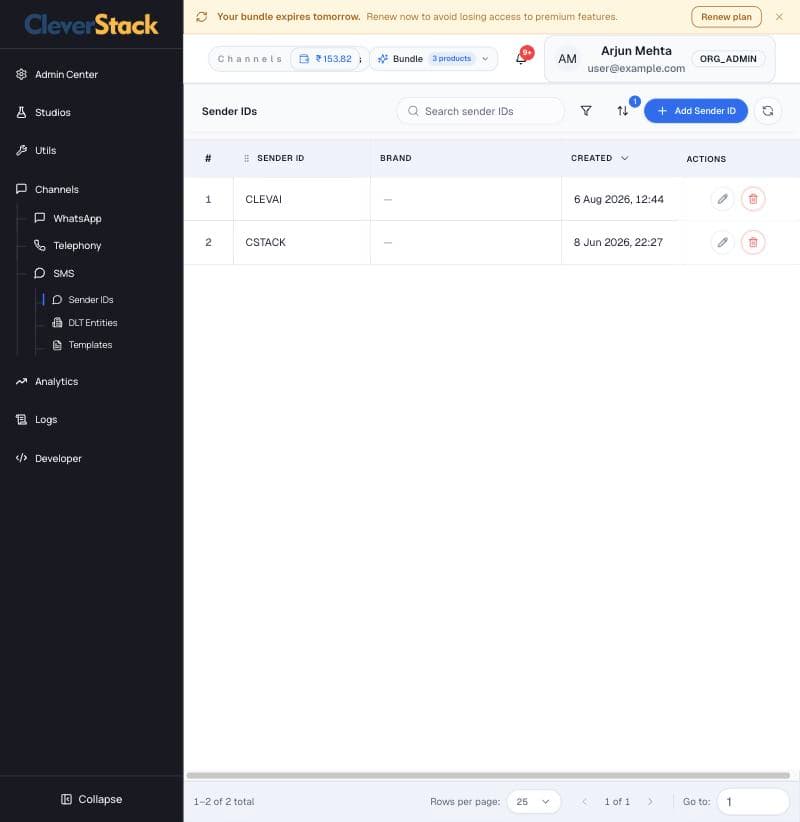Click the AM user avatar
The width and height of the screenshot is (800, 822).
pos(567,59)
